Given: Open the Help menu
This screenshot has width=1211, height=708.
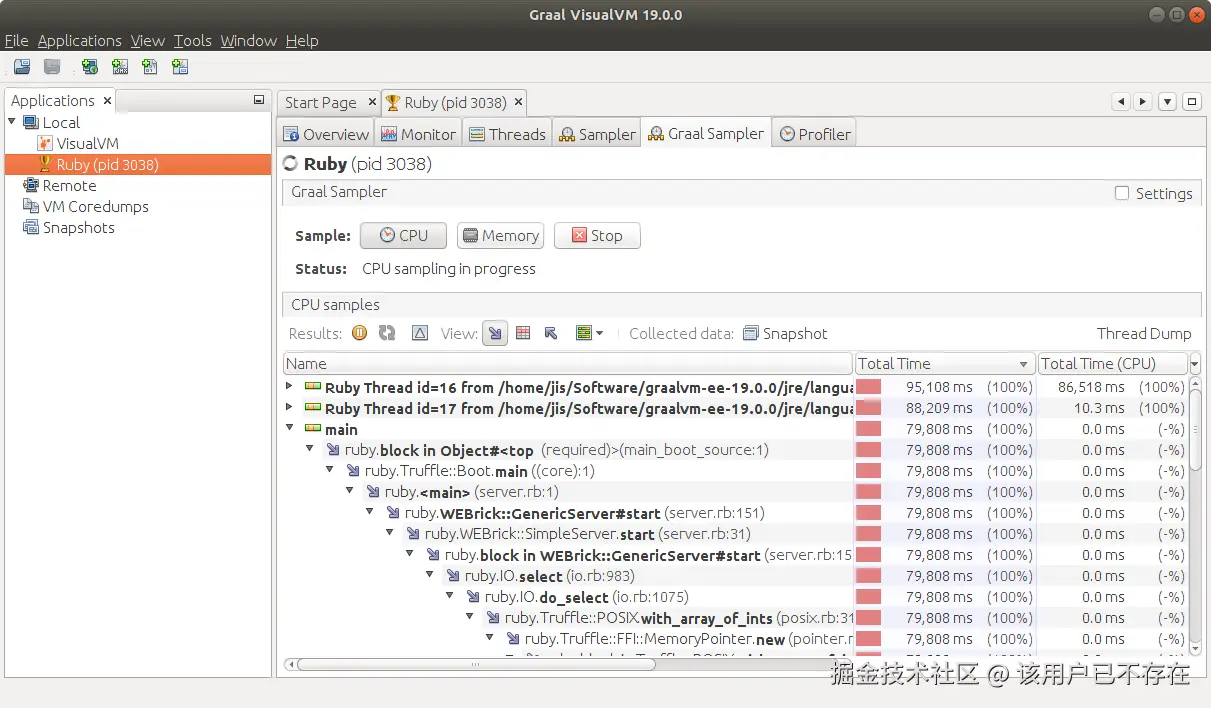Looking at the screenshot, I should [302, 40].
